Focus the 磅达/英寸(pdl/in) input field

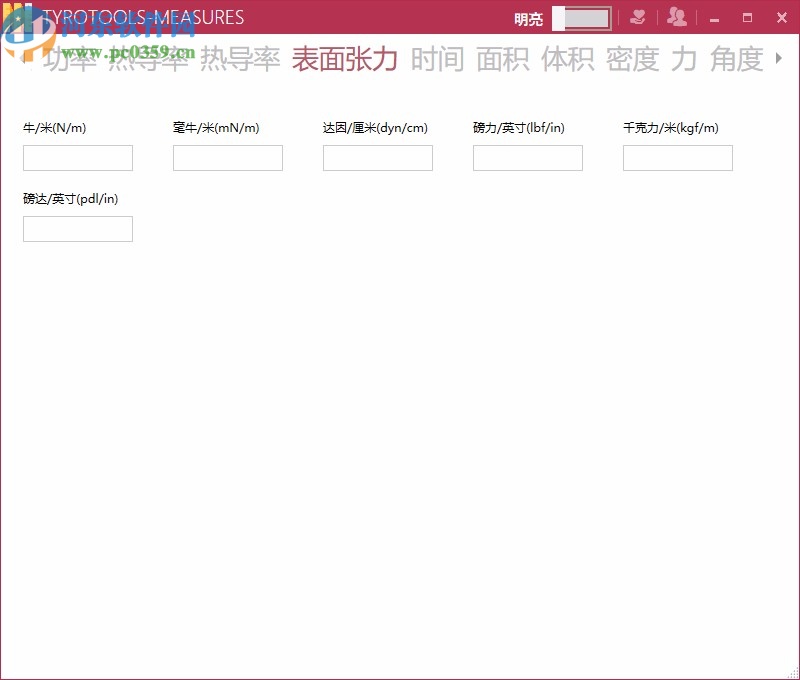pyautogui.click(x=78, y=229)
